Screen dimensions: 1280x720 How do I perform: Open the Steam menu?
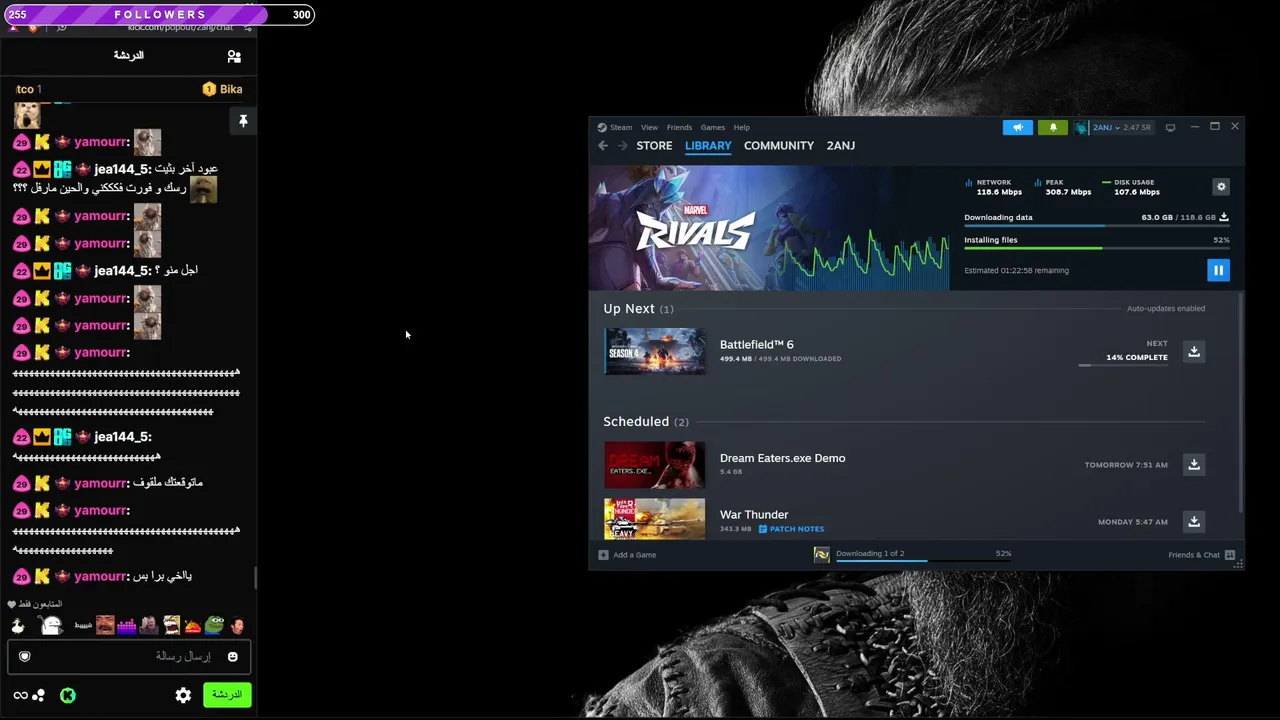pyautogui.click(x=621, y=128)
